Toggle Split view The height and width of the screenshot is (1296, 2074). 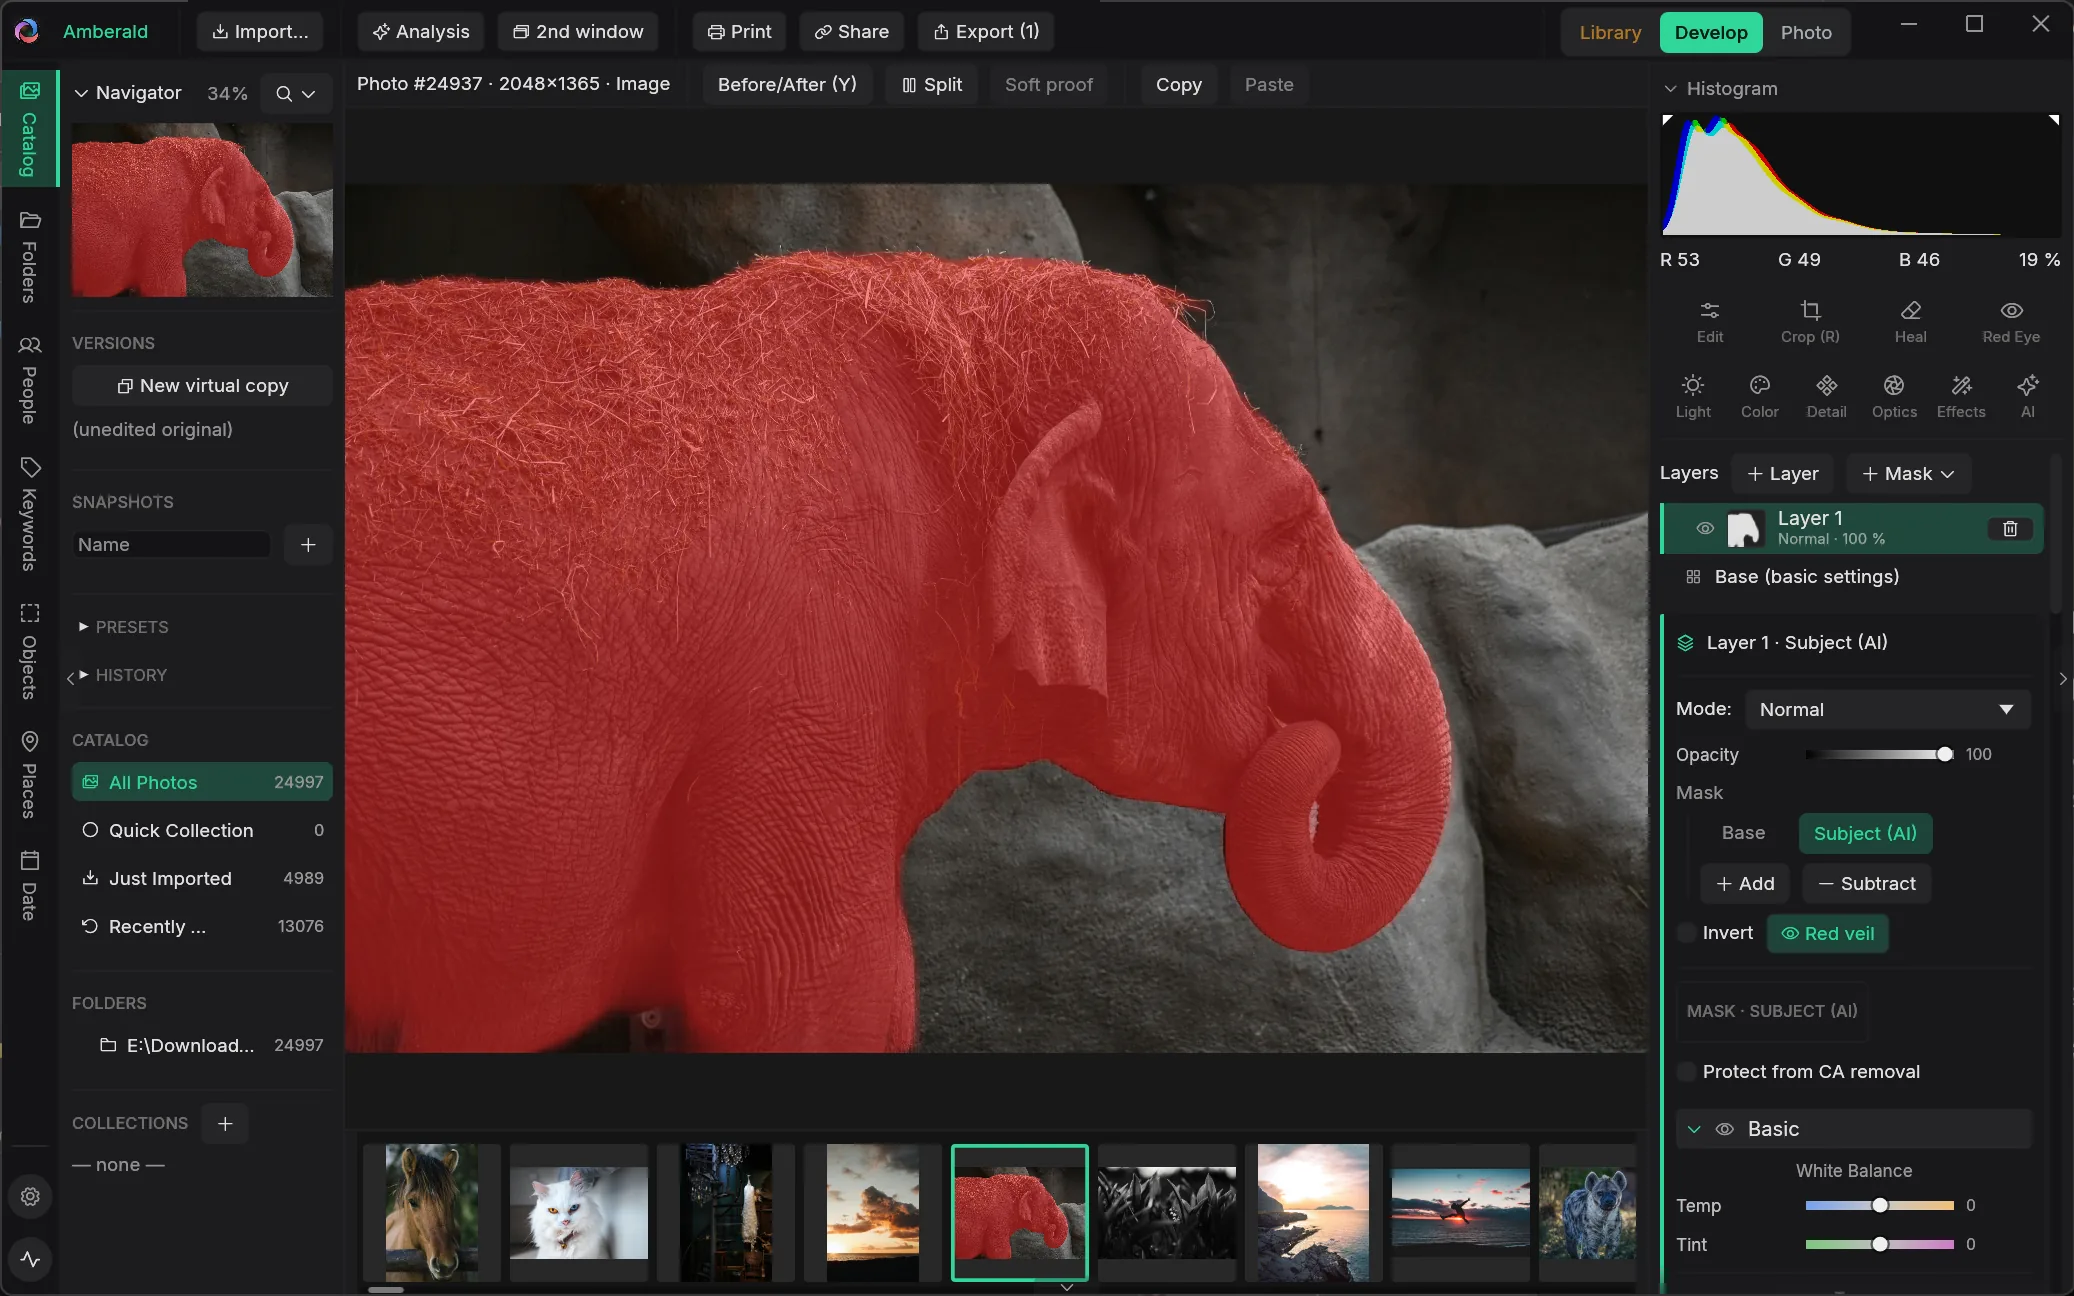pos(932,85)
